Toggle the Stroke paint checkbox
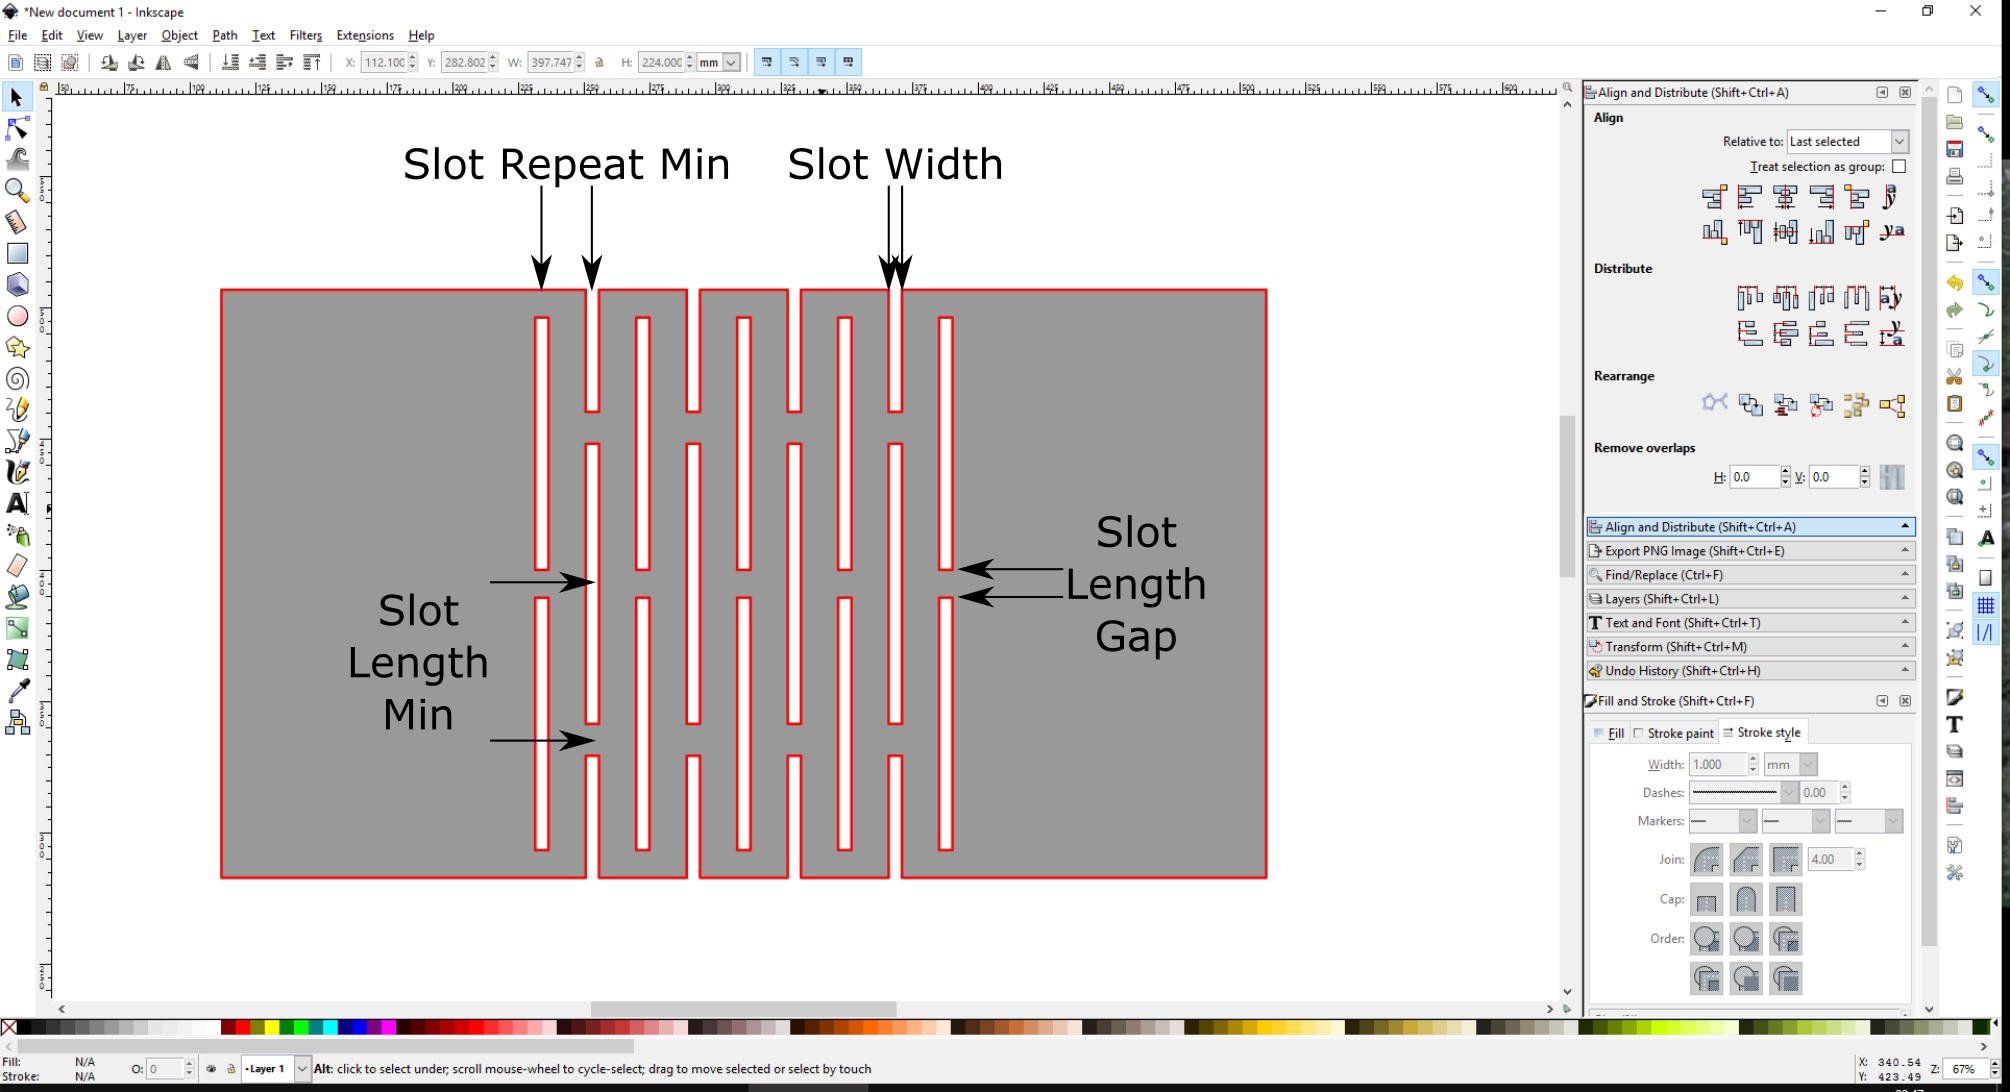The height and width of the screenshot is (1092, 2010). click(x=1639, y=732)
